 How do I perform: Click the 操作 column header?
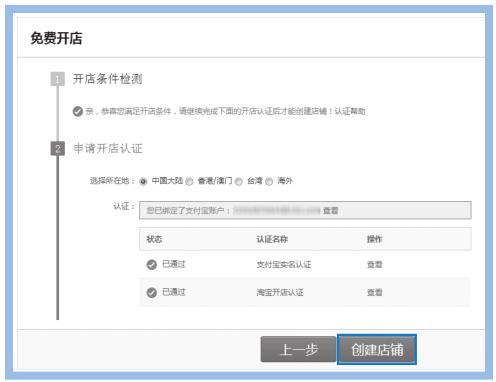click(375, 239)
